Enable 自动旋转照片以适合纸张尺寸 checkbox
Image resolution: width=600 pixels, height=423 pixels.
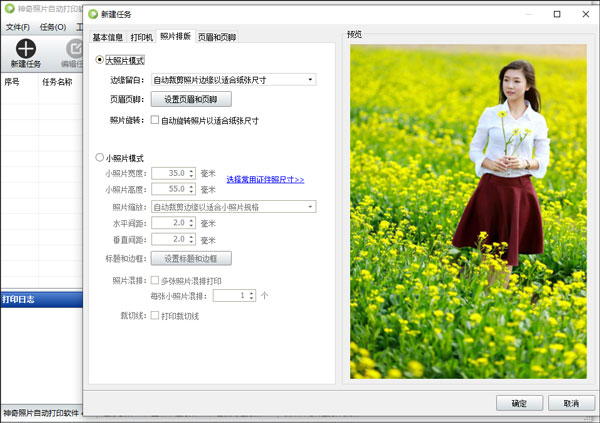coord(155,120)
